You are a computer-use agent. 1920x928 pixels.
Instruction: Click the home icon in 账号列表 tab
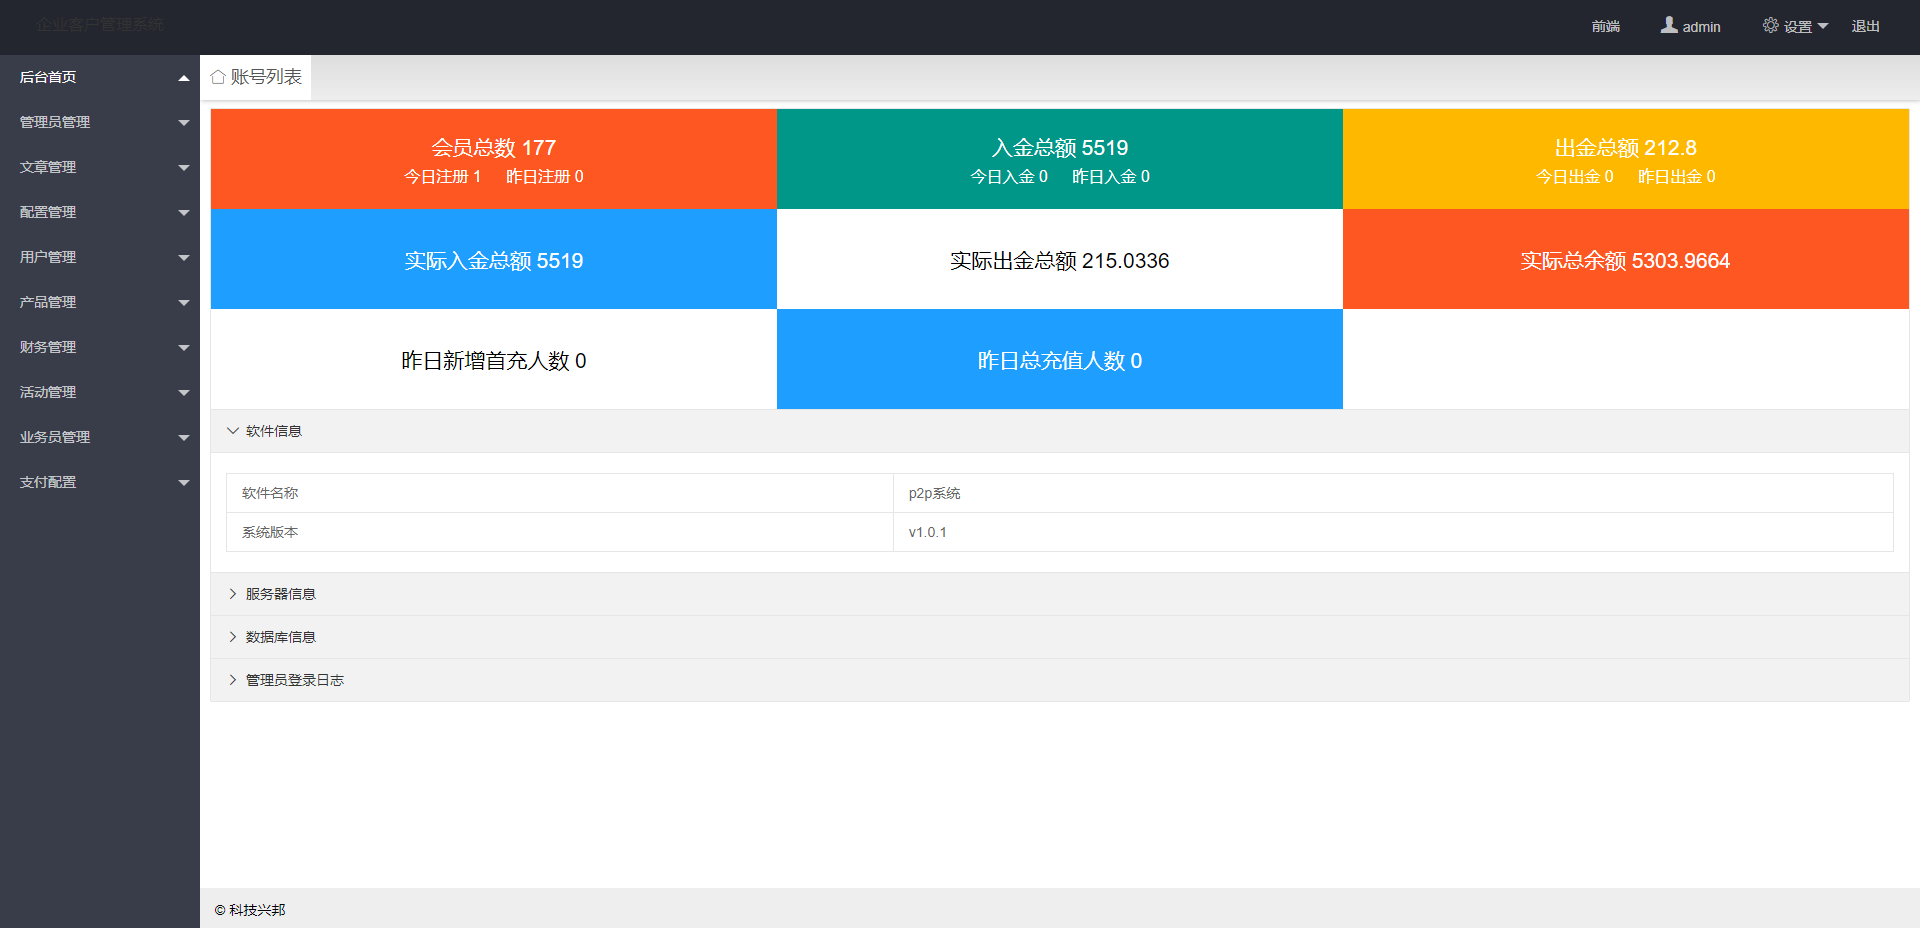(218, 77)
